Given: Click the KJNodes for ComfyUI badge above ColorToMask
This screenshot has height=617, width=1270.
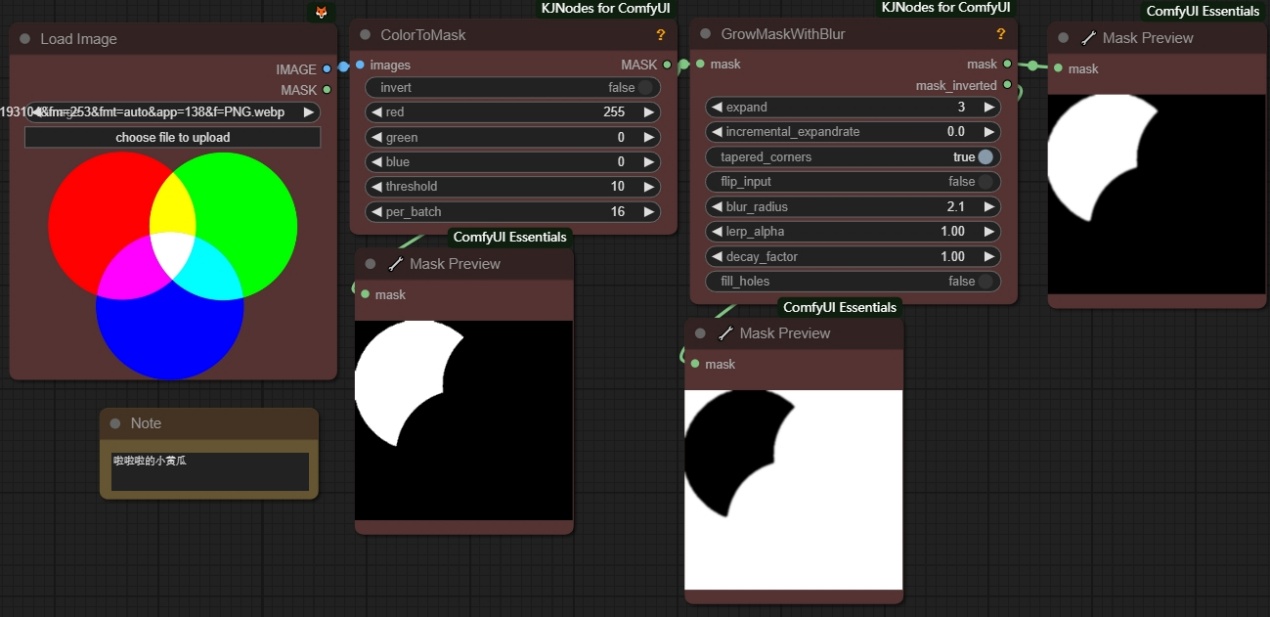Looking at the screenshot, I should click(606, 9).
